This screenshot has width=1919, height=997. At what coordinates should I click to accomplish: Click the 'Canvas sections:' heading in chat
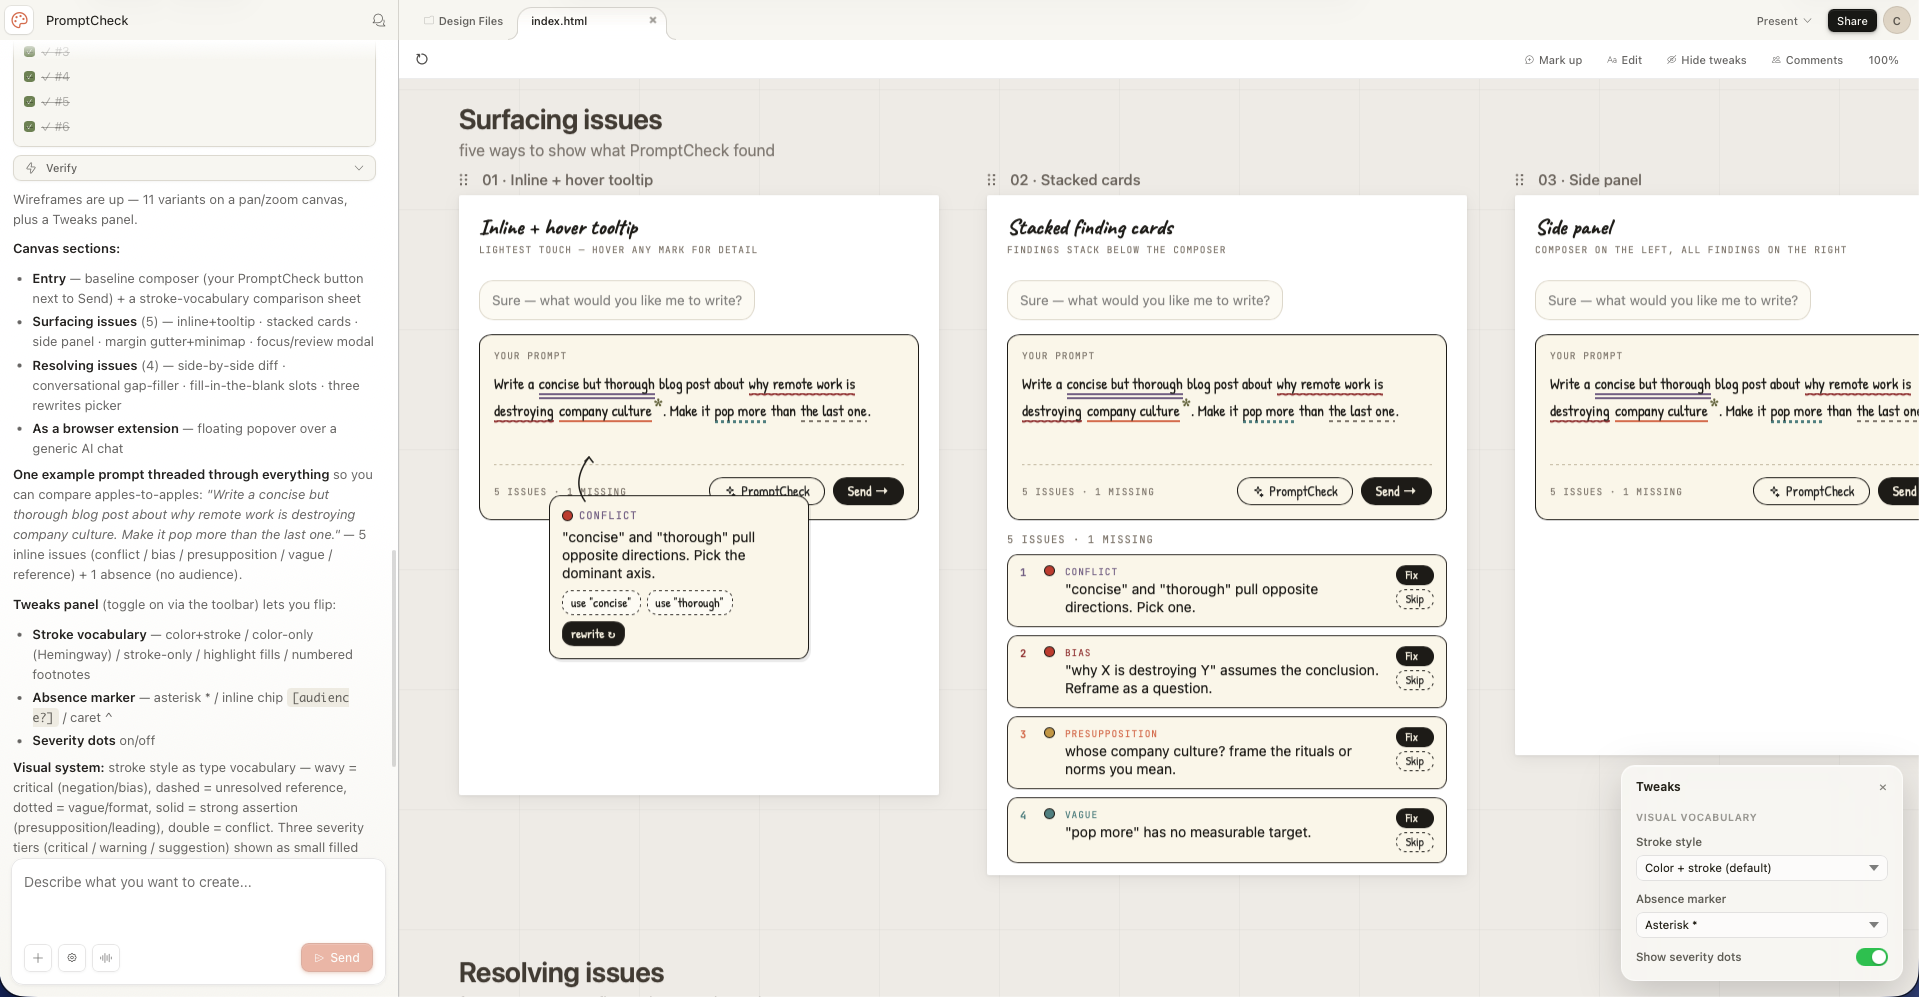(66, 249)
